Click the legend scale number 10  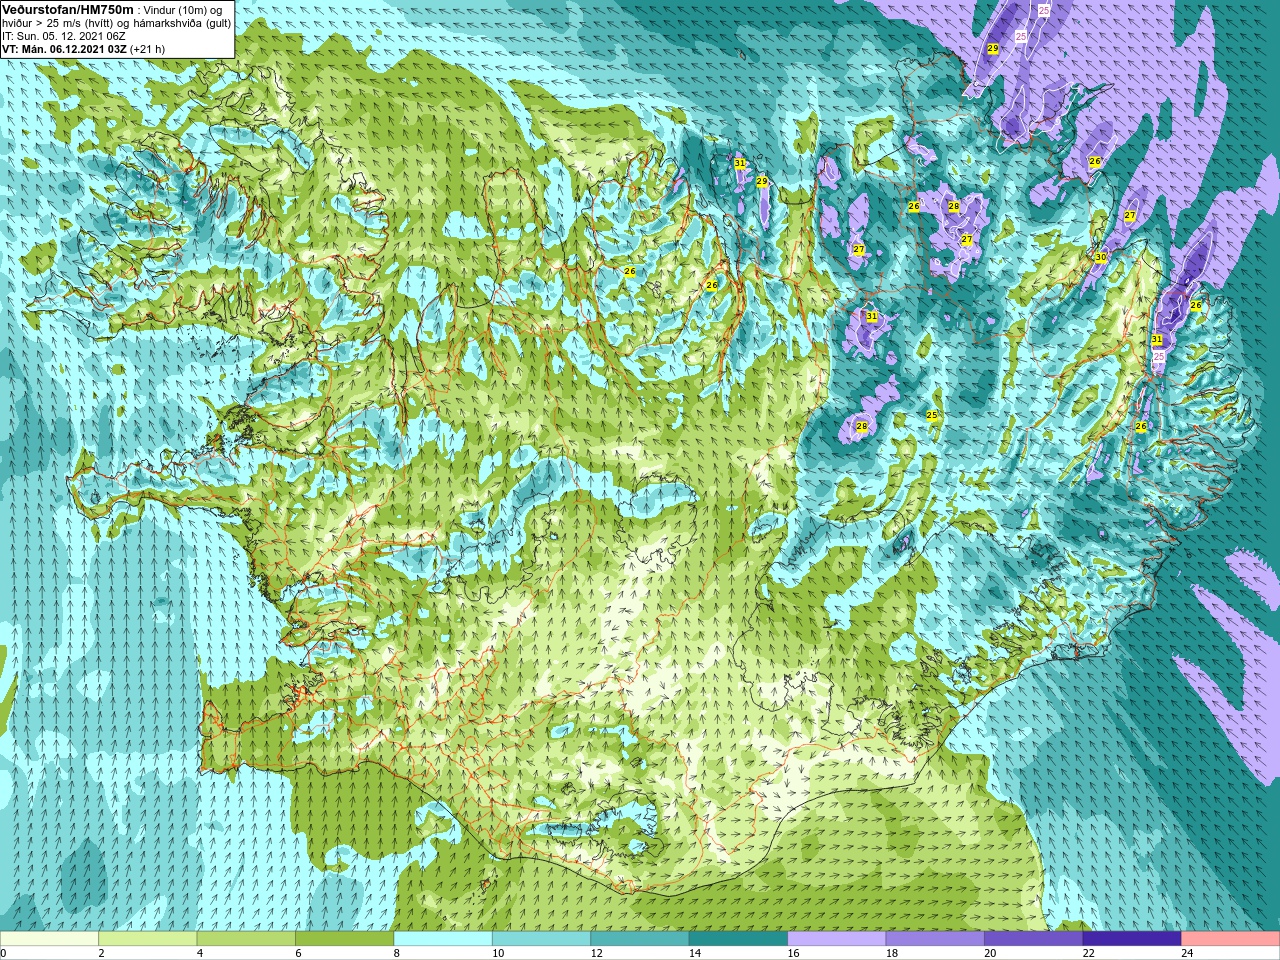497,953
